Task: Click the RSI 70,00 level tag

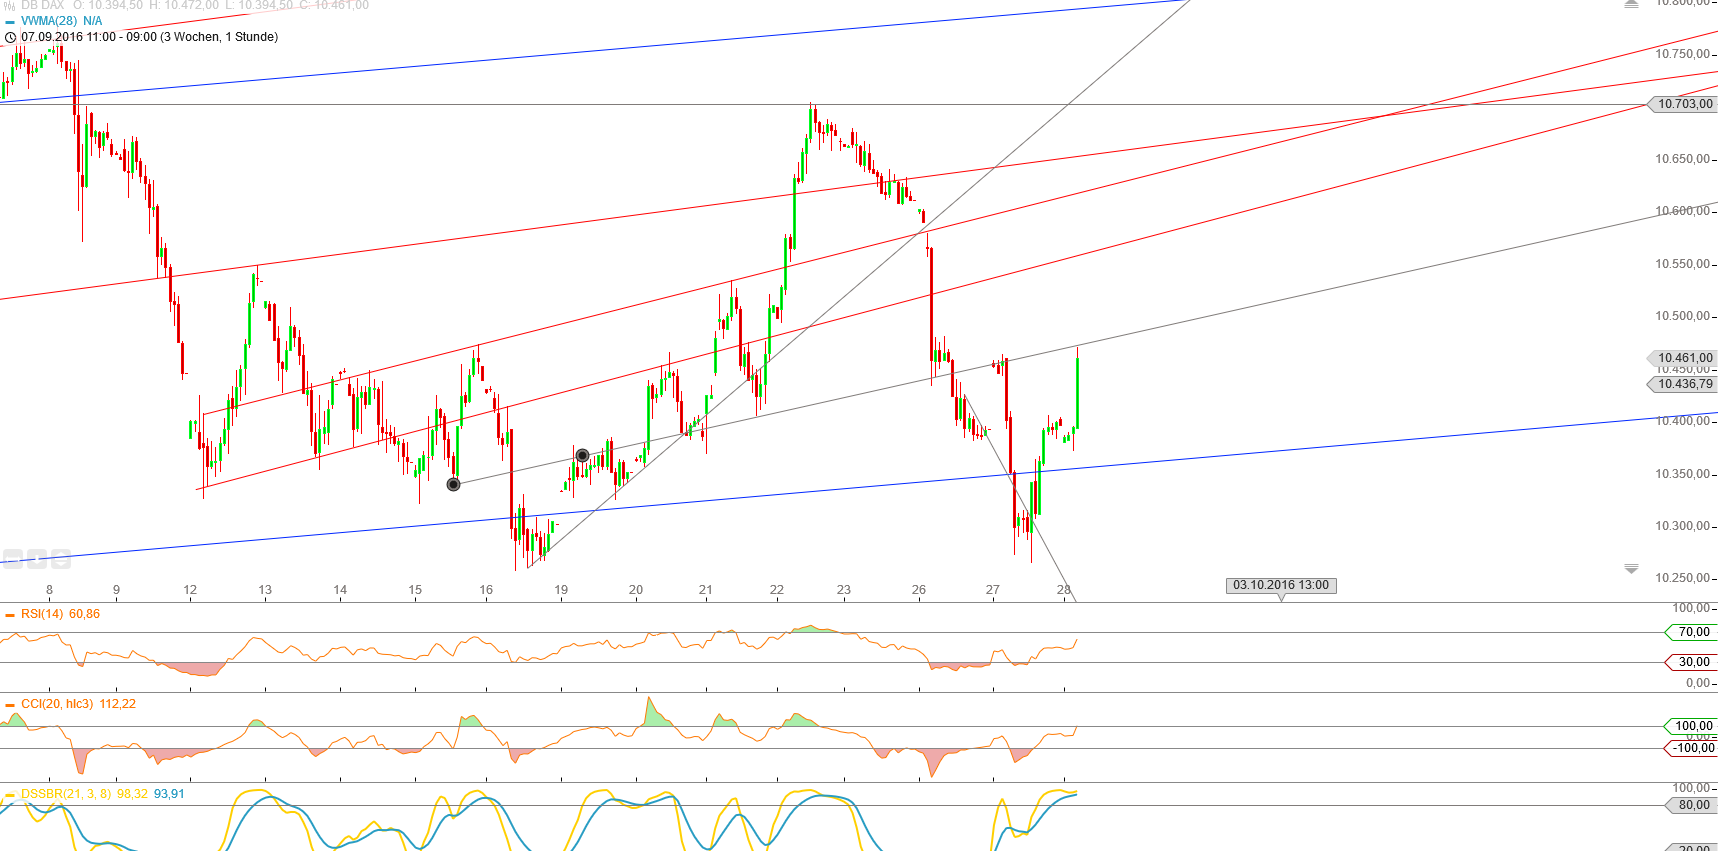Action: point(1692,632)
